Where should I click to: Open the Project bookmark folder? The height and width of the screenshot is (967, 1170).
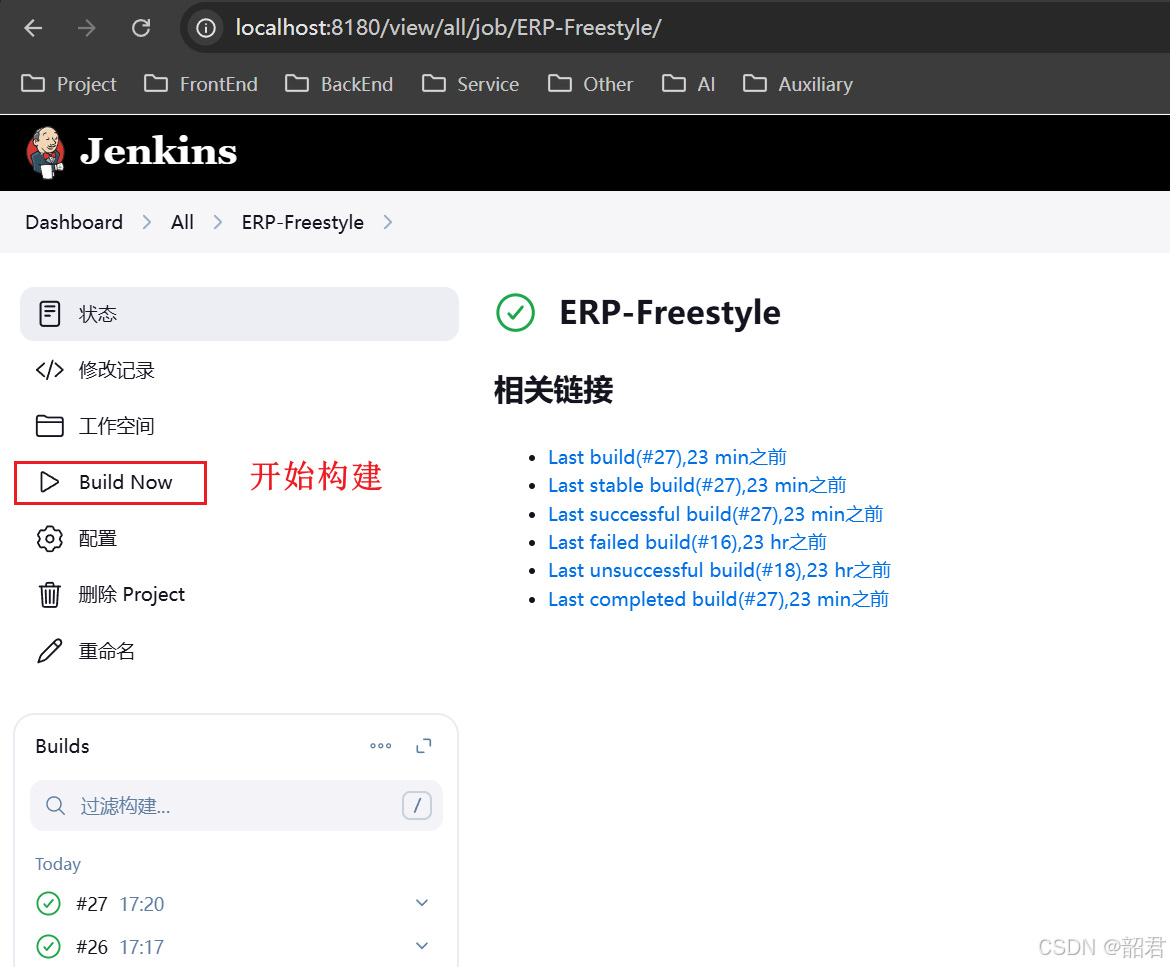[x=69, y=84]
